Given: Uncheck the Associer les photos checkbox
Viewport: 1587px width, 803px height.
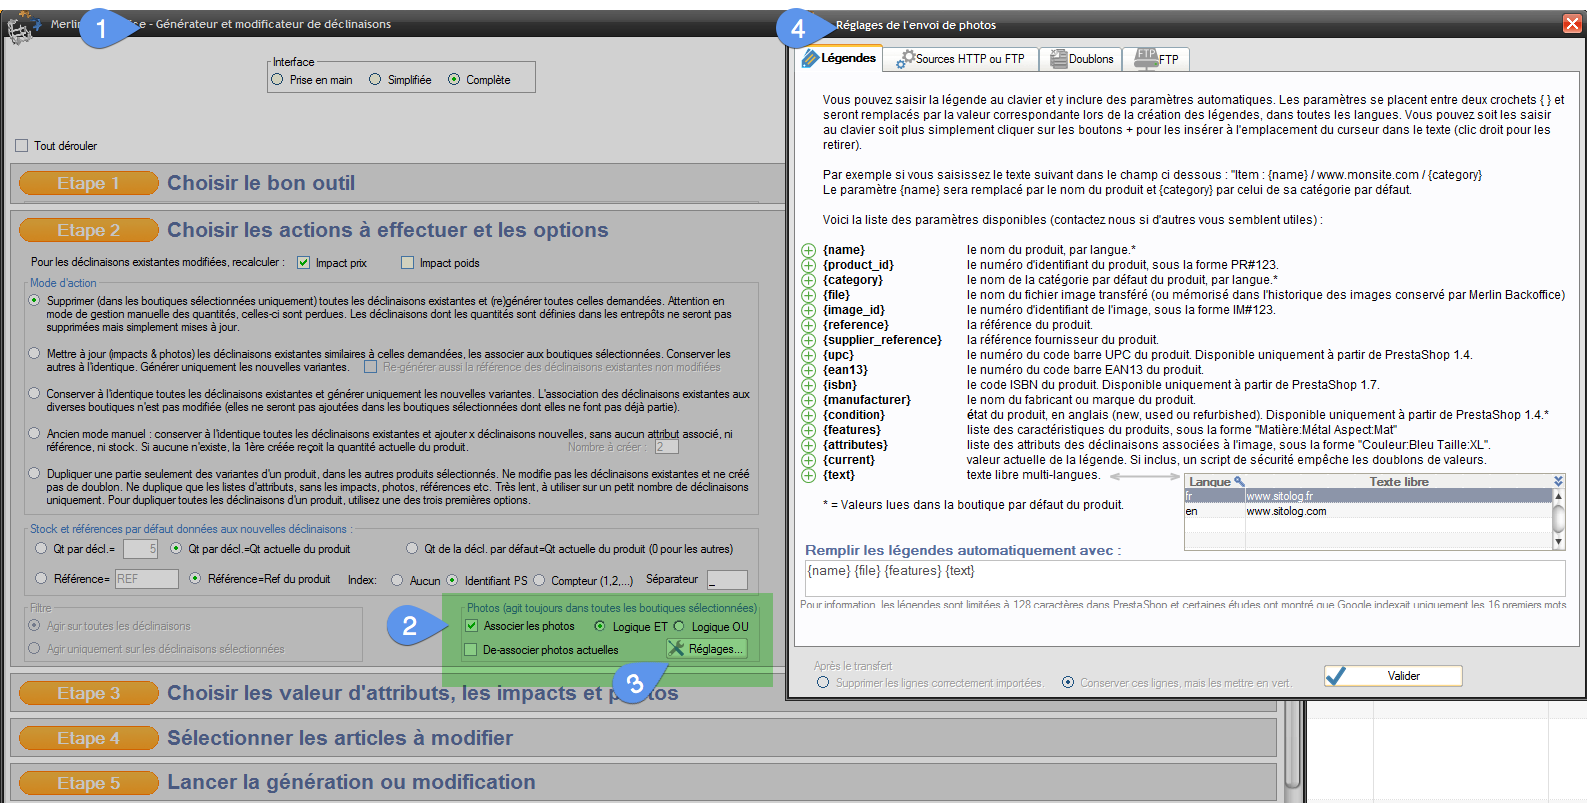Looking at the screenshot, I should coord(471,626).
